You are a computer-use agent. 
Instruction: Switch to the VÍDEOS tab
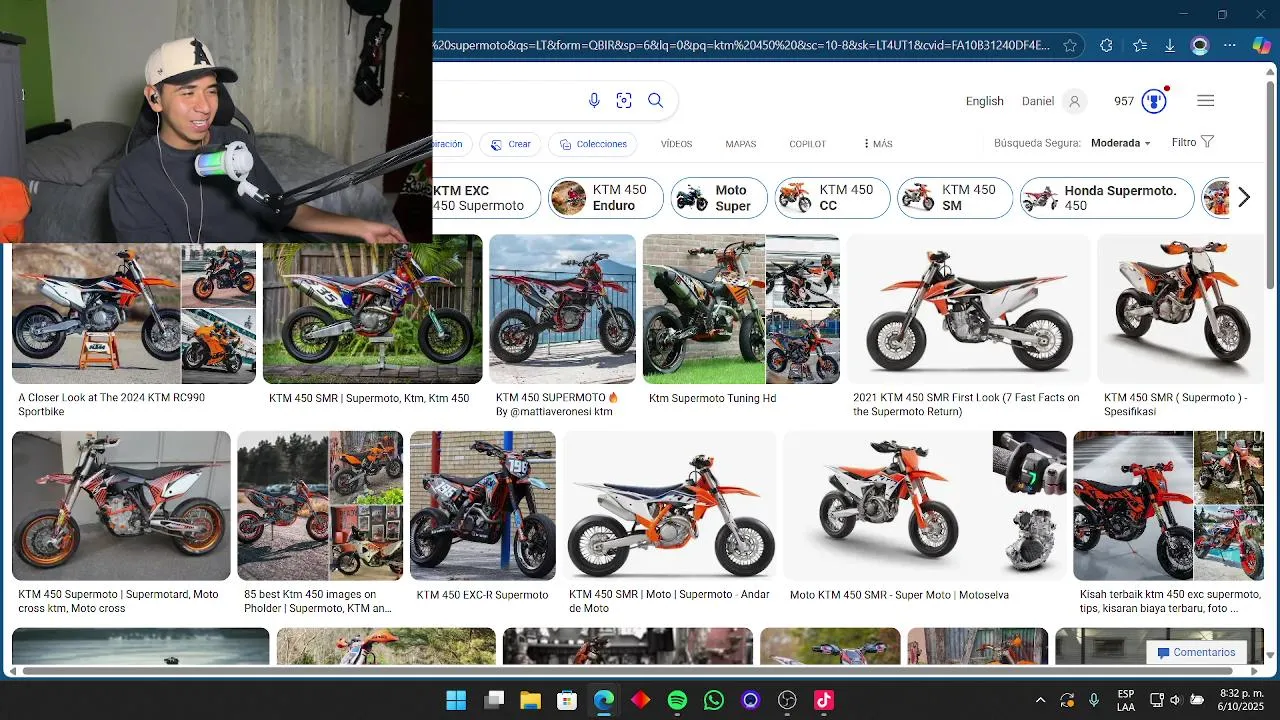pos(676,144)
